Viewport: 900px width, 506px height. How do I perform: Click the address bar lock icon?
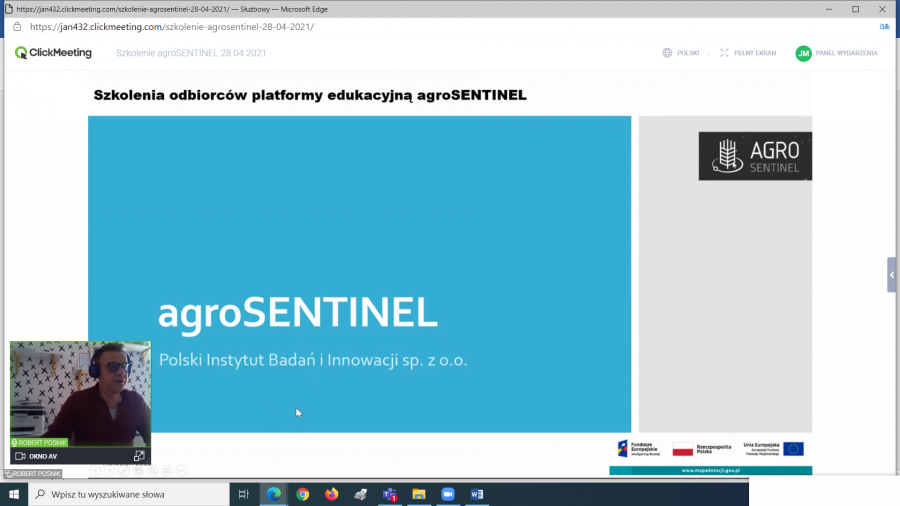tap(17, 27)
